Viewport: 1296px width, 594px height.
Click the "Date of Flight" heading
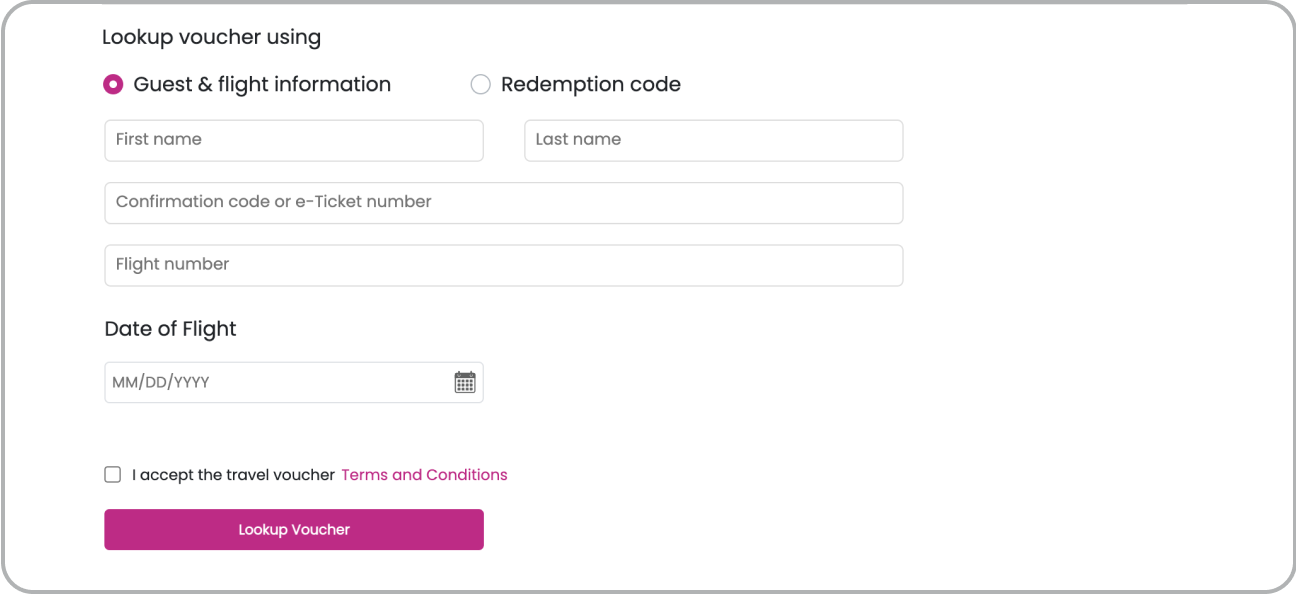click(170, 329)
